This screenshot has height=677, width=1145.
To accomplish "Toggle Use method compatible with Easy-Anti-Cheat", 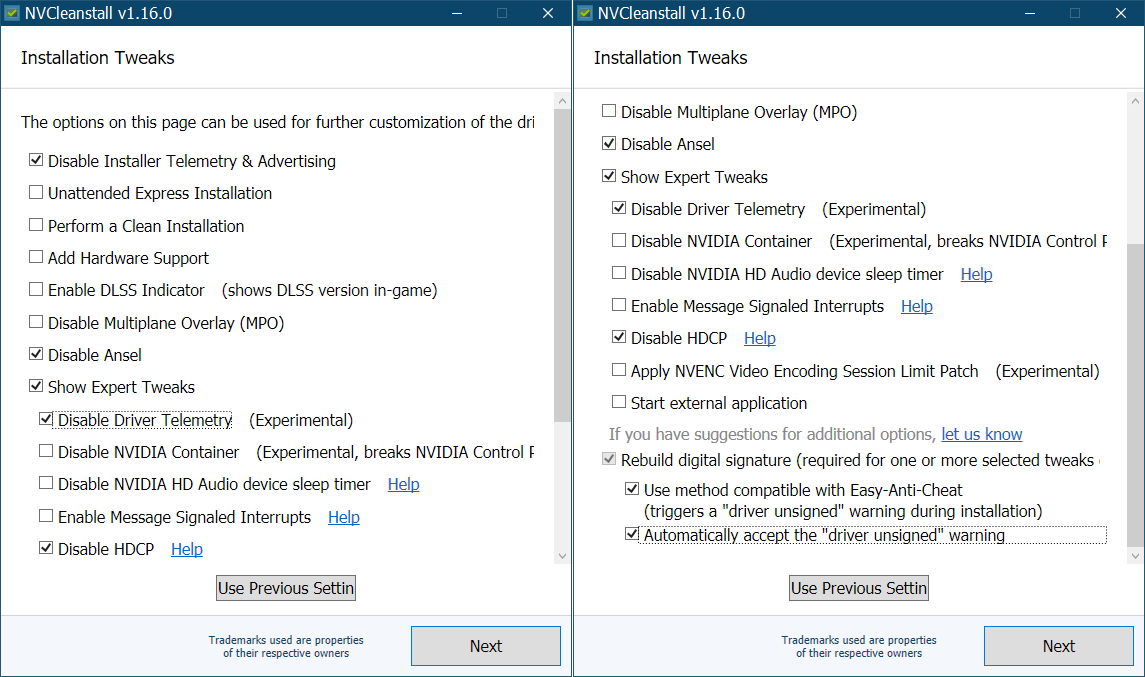I will point(632,489).
